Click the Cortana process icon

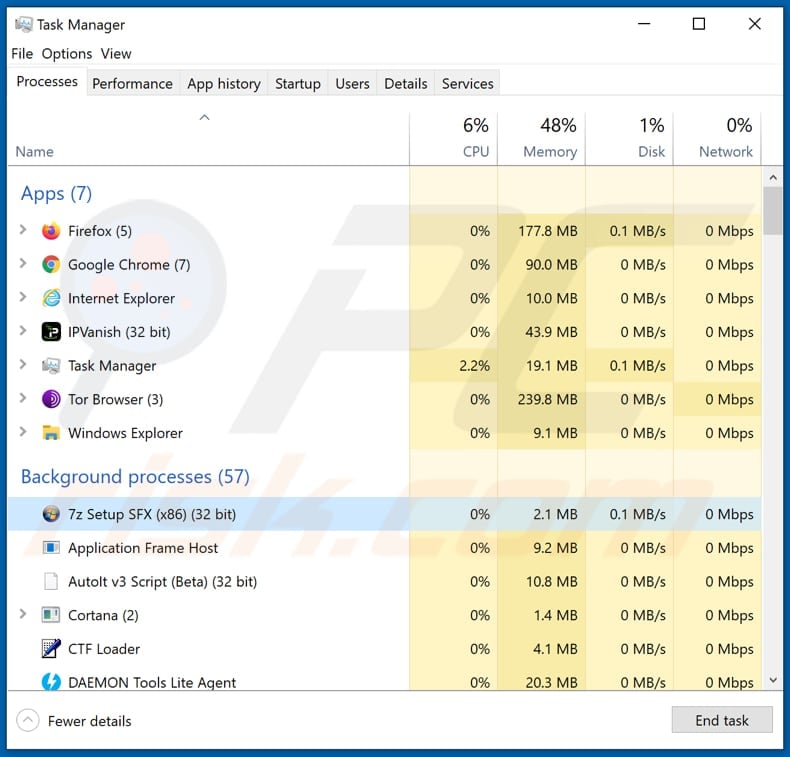tap(51, 615)
